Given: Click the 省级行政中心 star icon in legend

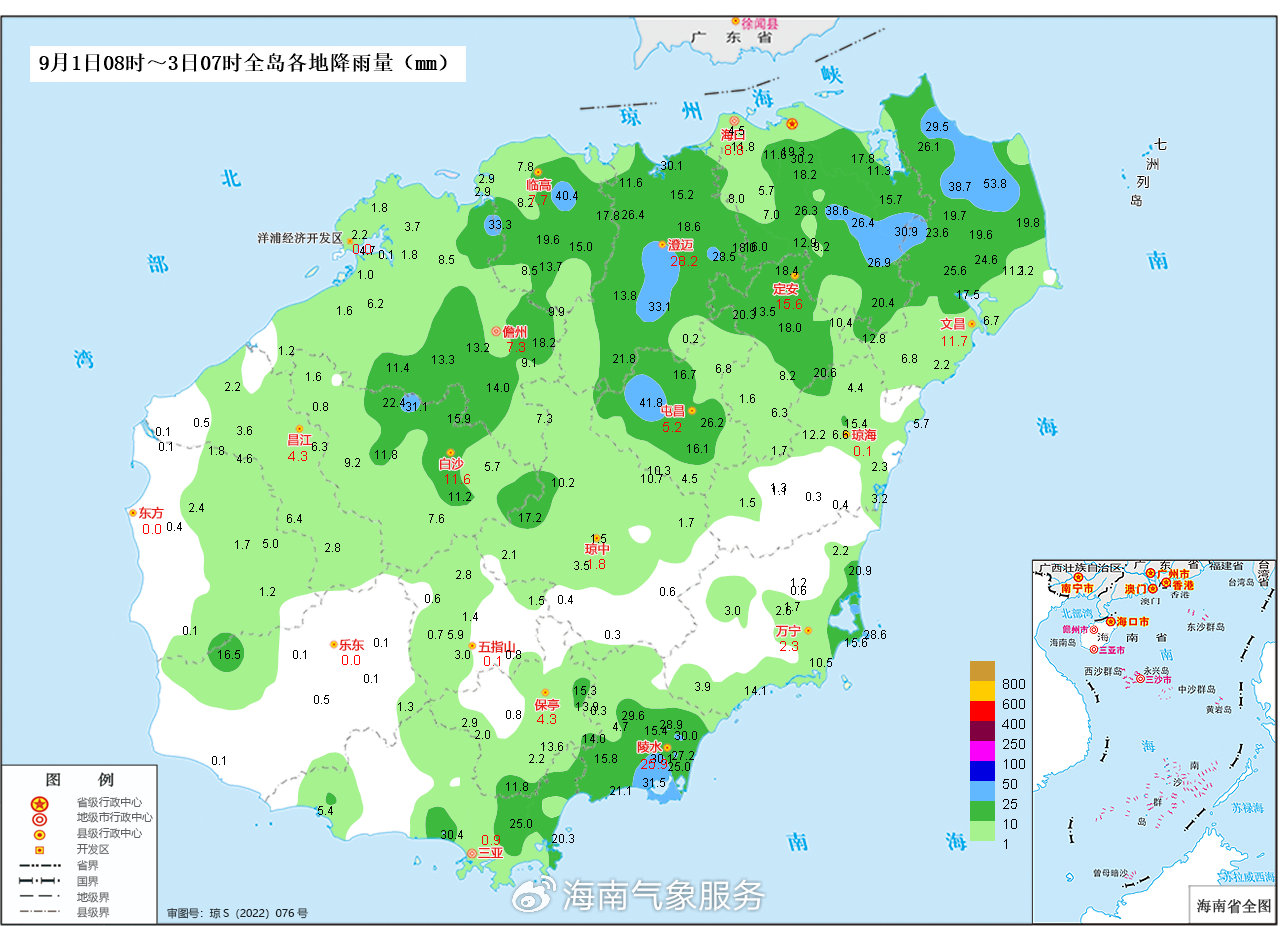Looking at the screenshot, I should pos(39,803).
